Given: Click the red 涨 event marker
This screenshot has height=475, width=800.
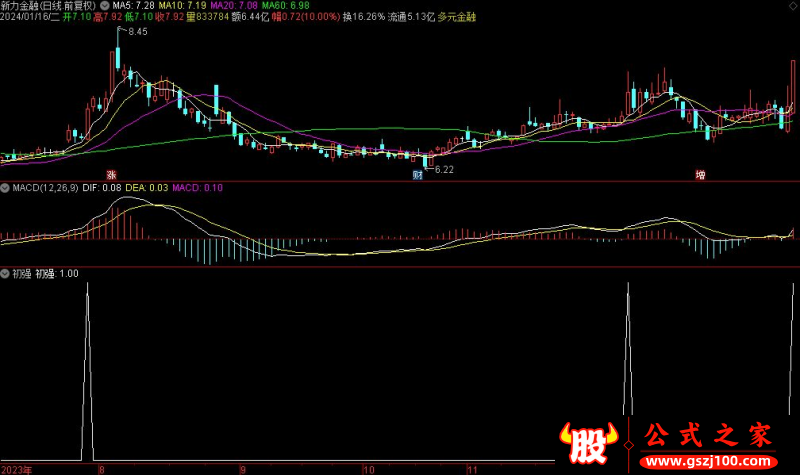Looking at the screenshot, I should 113,174.
